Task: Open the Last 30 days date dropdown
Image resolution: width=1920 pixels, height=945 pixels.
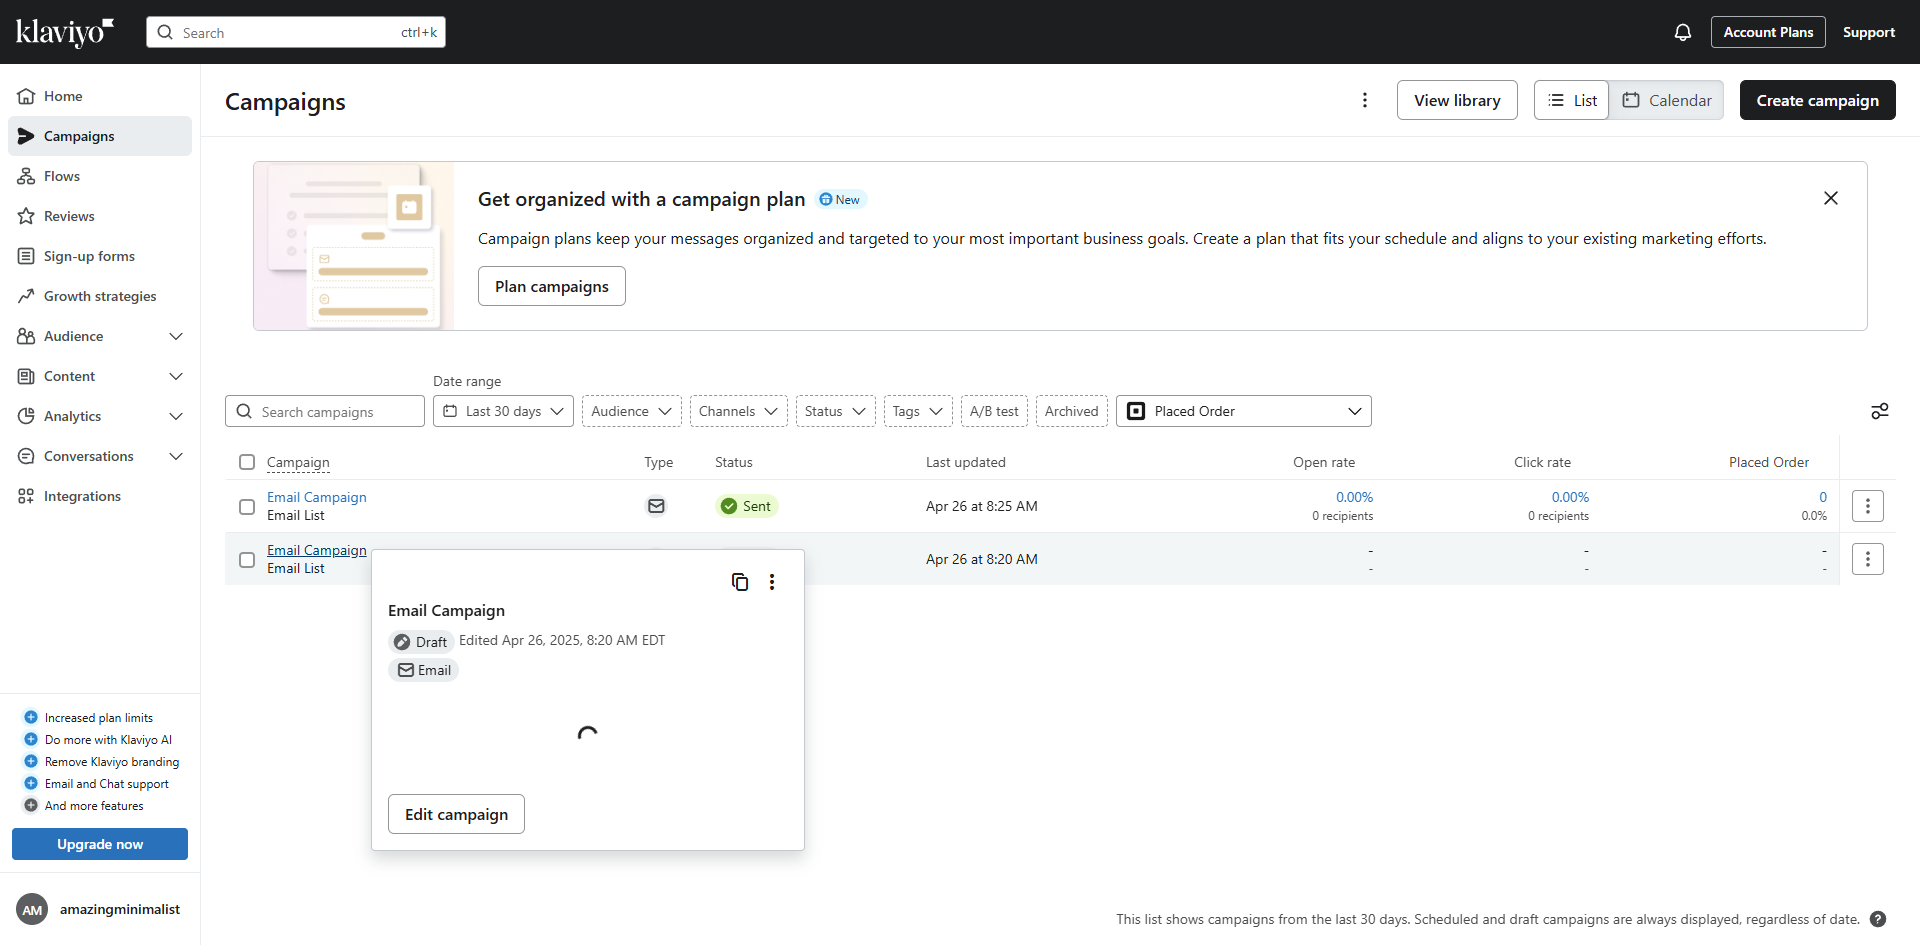Action: pyautogui.click(x=503, y=411)
